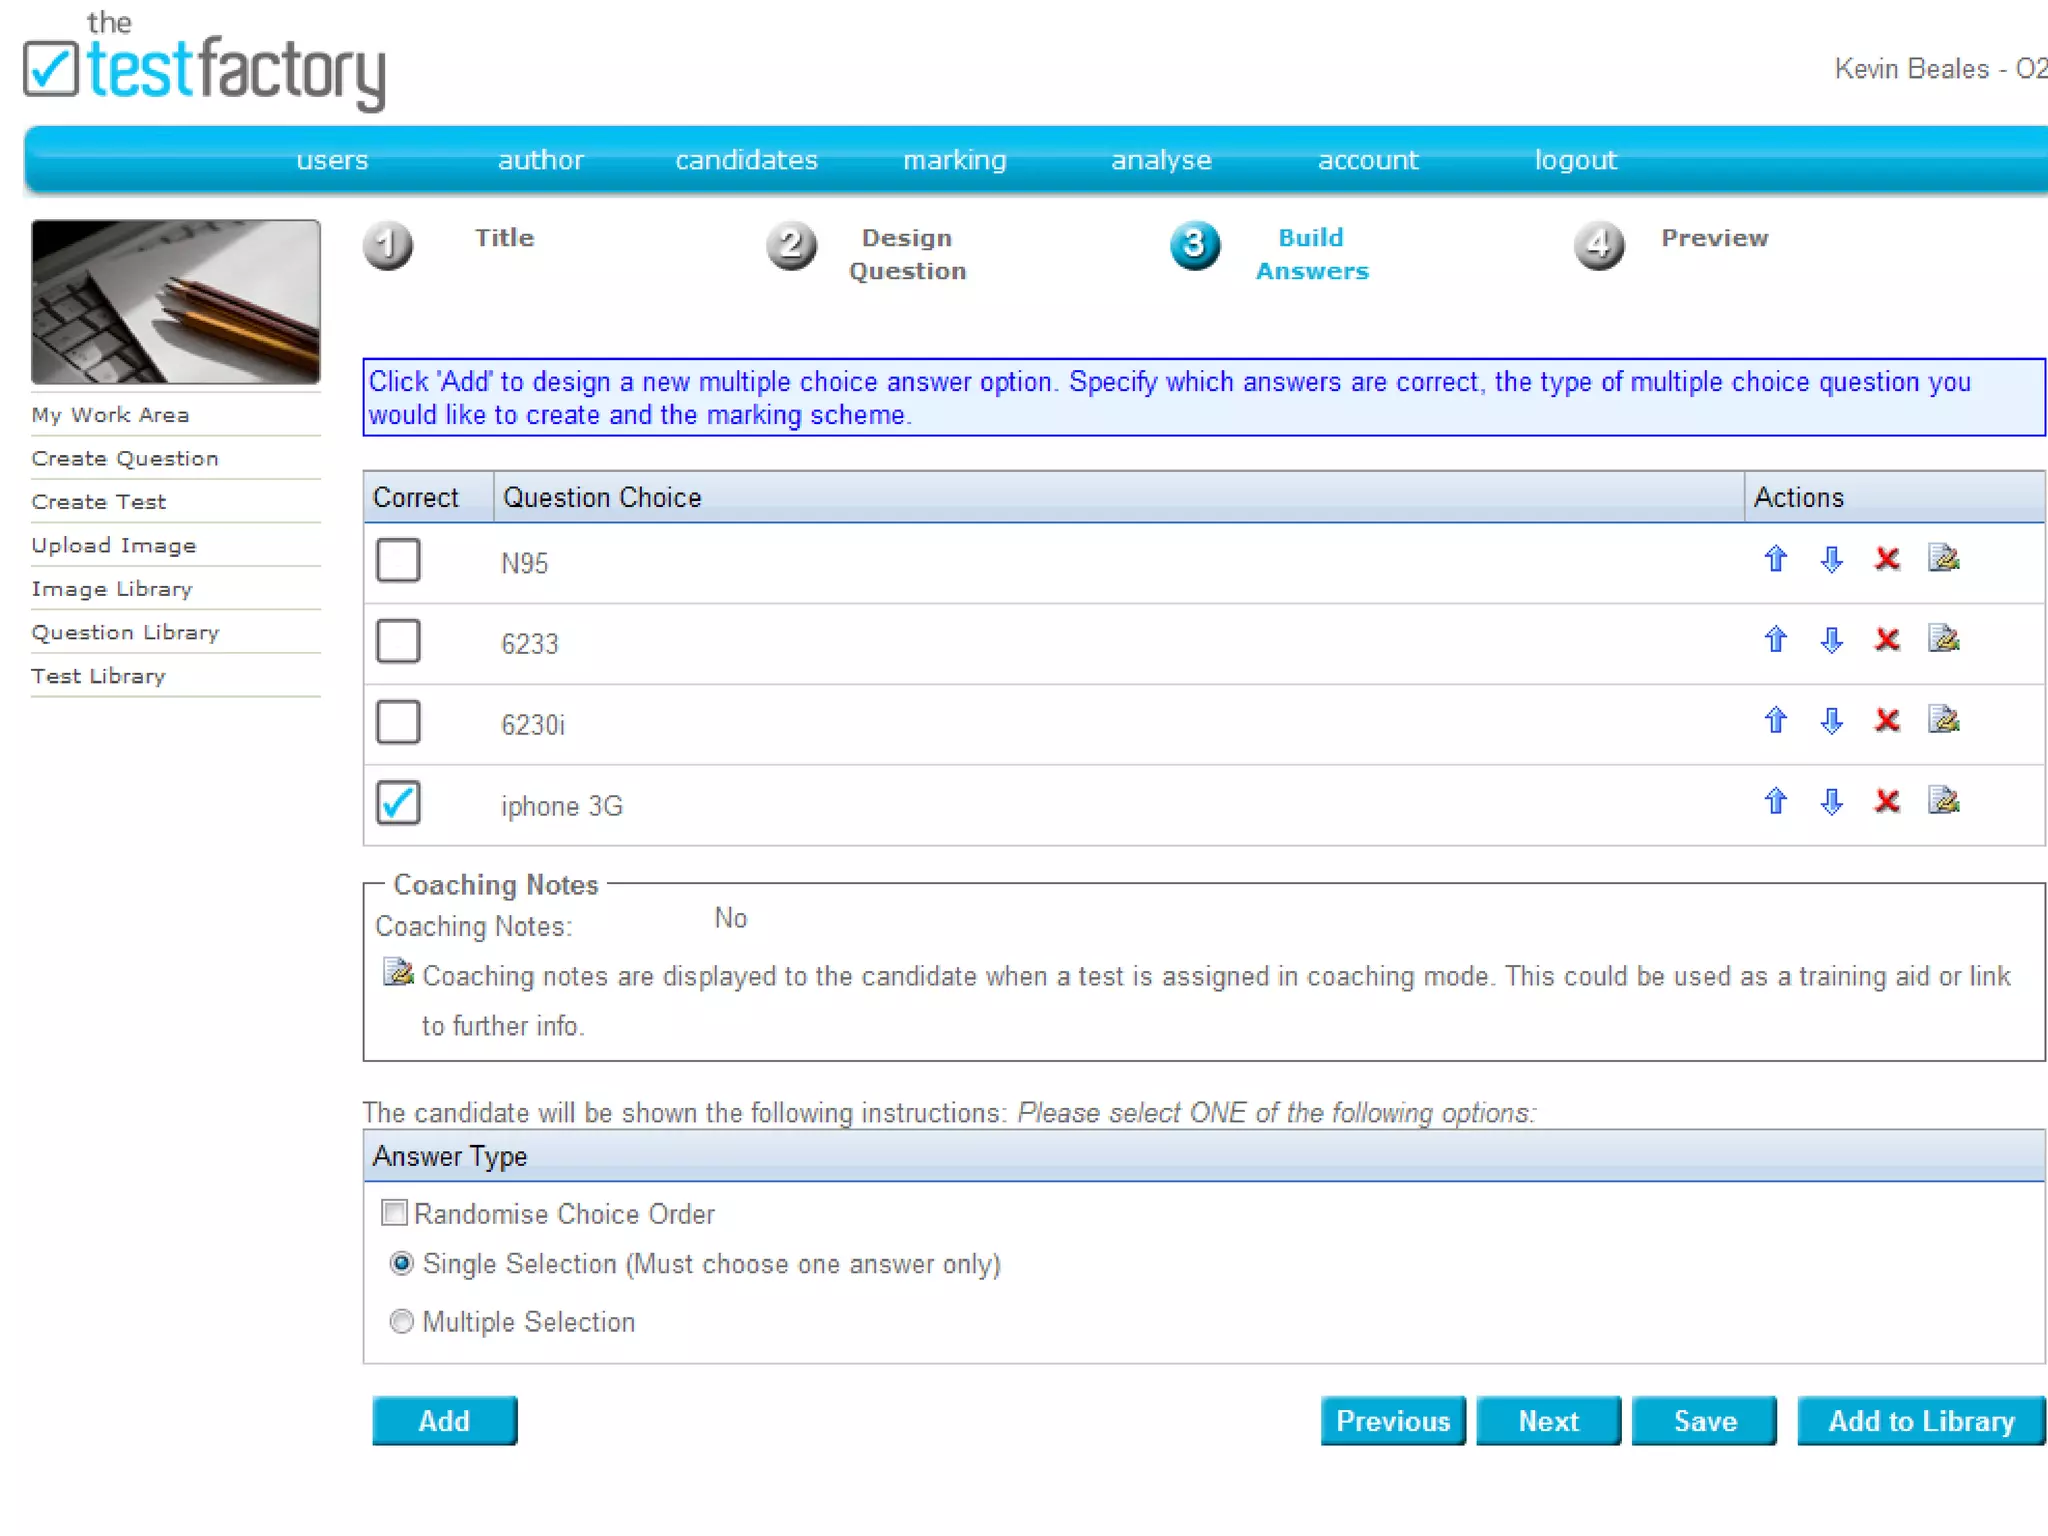2048x1536 pixels.
Task: Click the 'iphone 3G' choice text
Action: tap(561, 806)
